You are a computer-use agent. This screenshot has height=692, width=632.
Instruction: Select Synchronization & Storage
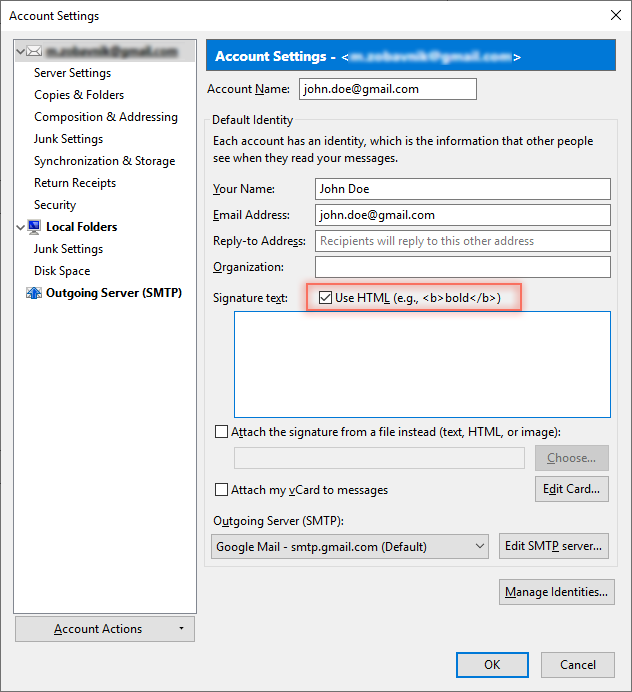click(105, 161)
